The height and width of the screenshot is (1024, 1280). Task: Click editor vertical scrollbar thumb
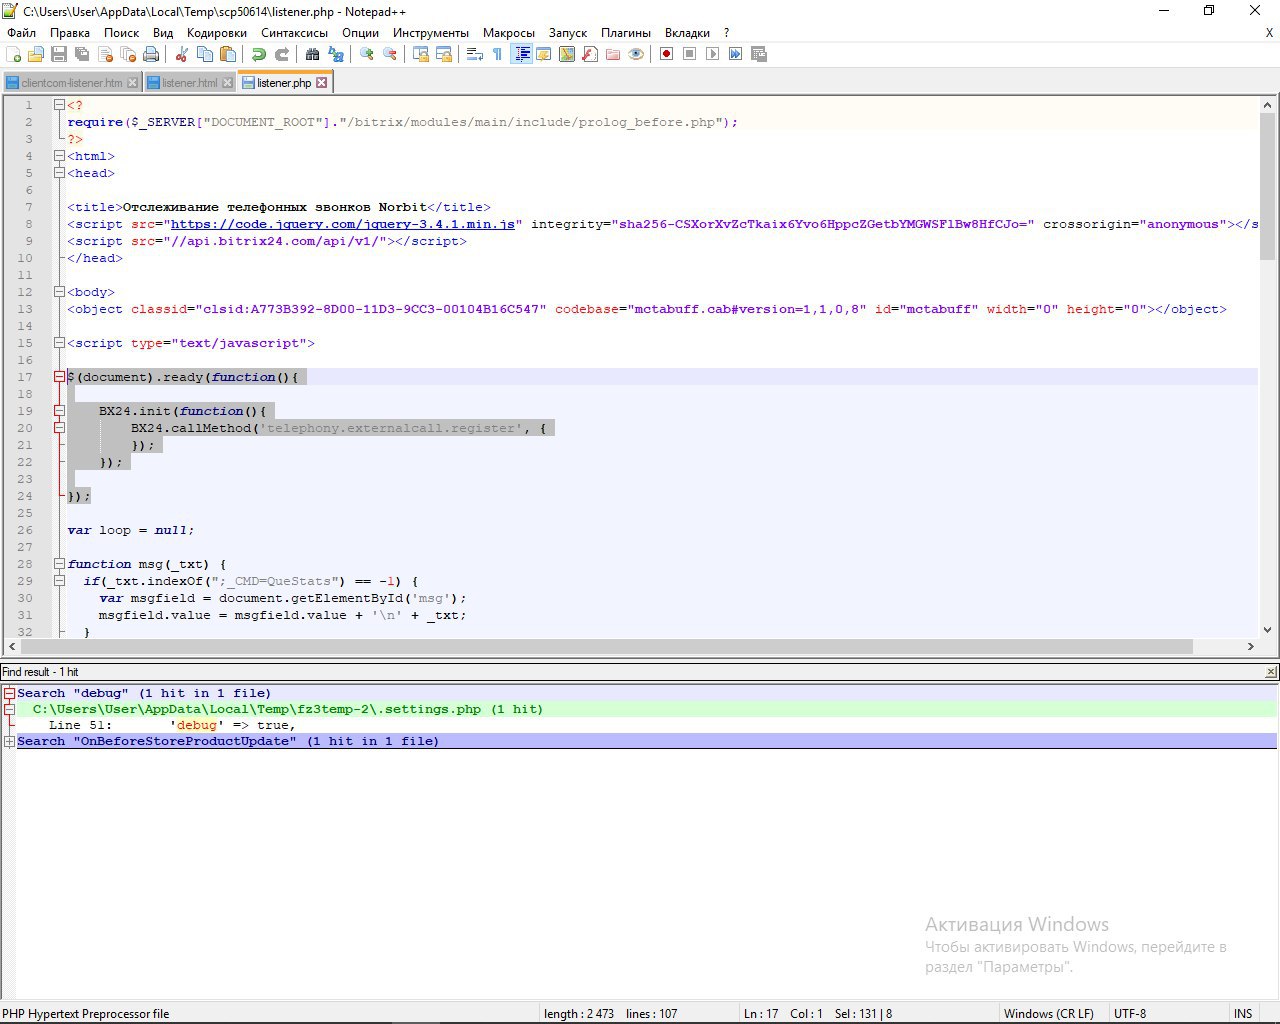click(x=1267, y=186)
